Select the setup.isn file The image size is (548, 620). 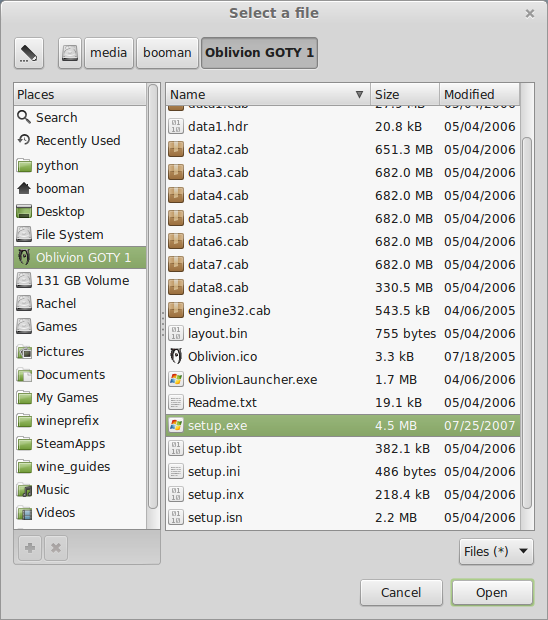coord(343,517)
